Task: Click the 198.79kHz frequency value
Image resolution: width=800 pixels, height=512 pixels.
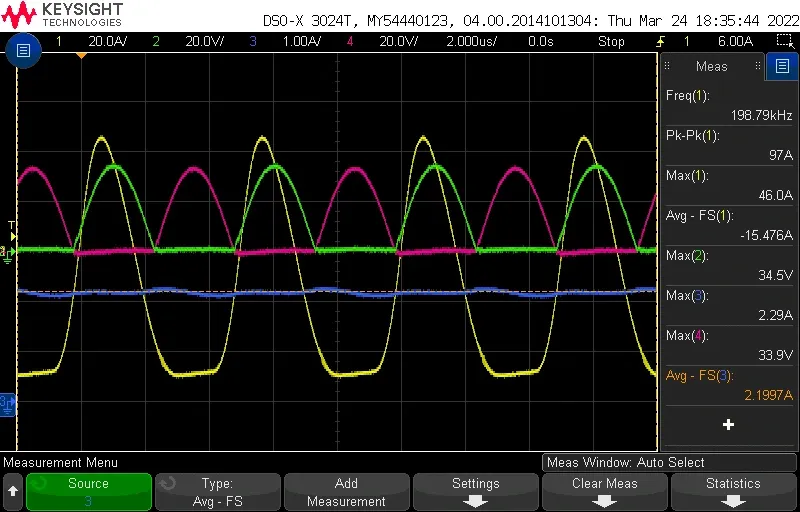Action: (x=761, y=115)
